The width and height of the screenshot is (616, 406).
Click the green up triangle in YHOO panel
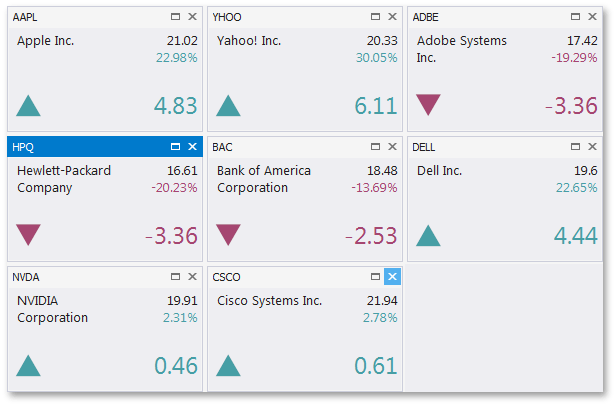[229, 106]
